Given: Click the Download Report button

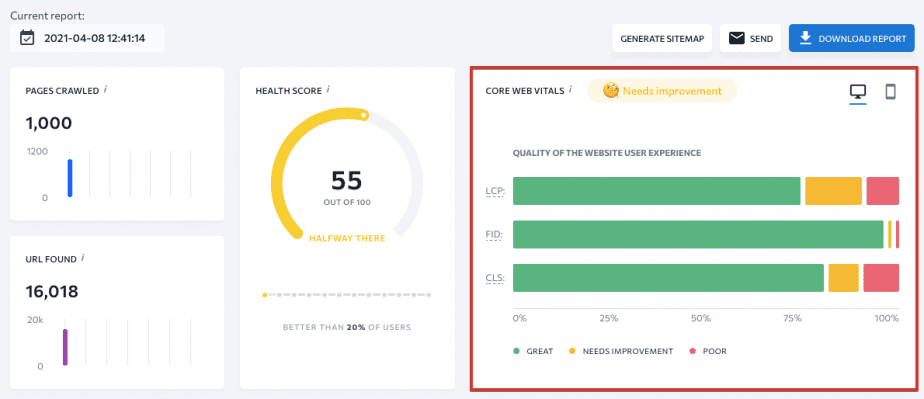Looking at the screenshot, I should click(x=852, y=38).
